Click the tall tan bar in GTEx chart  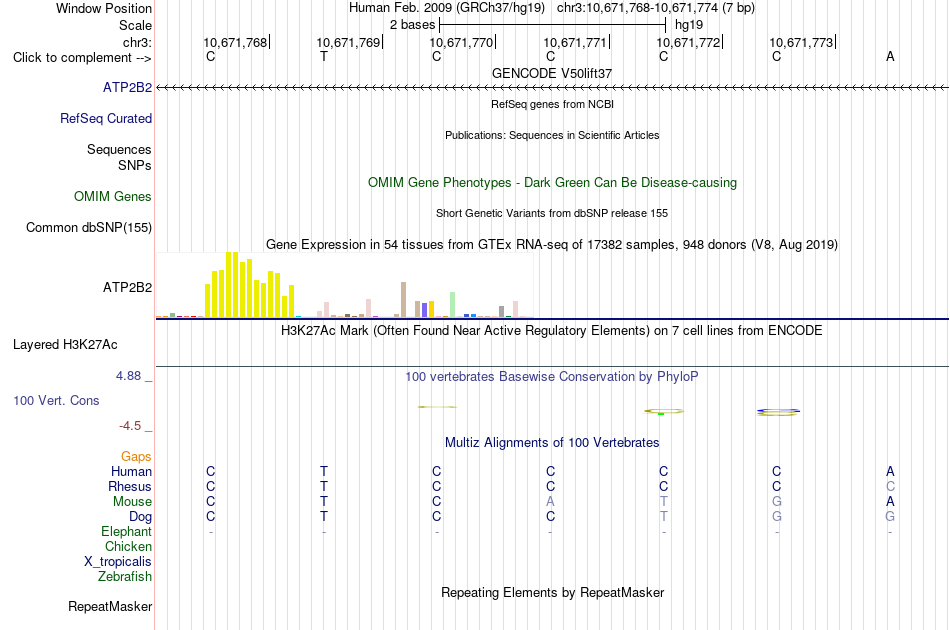click(404, 299)
